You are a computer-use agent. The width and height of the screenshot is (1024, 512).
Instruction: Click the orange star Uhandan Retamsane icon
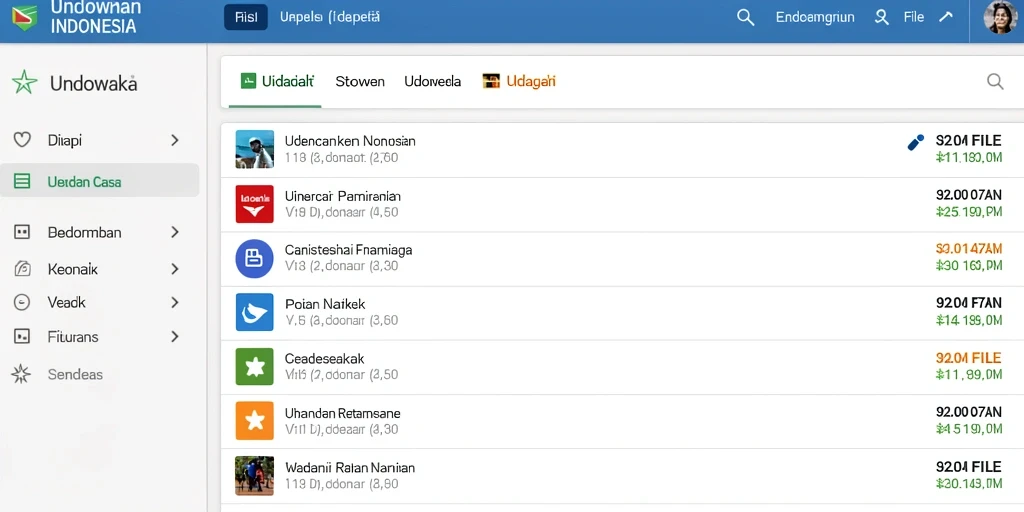(x=254, y=421)
